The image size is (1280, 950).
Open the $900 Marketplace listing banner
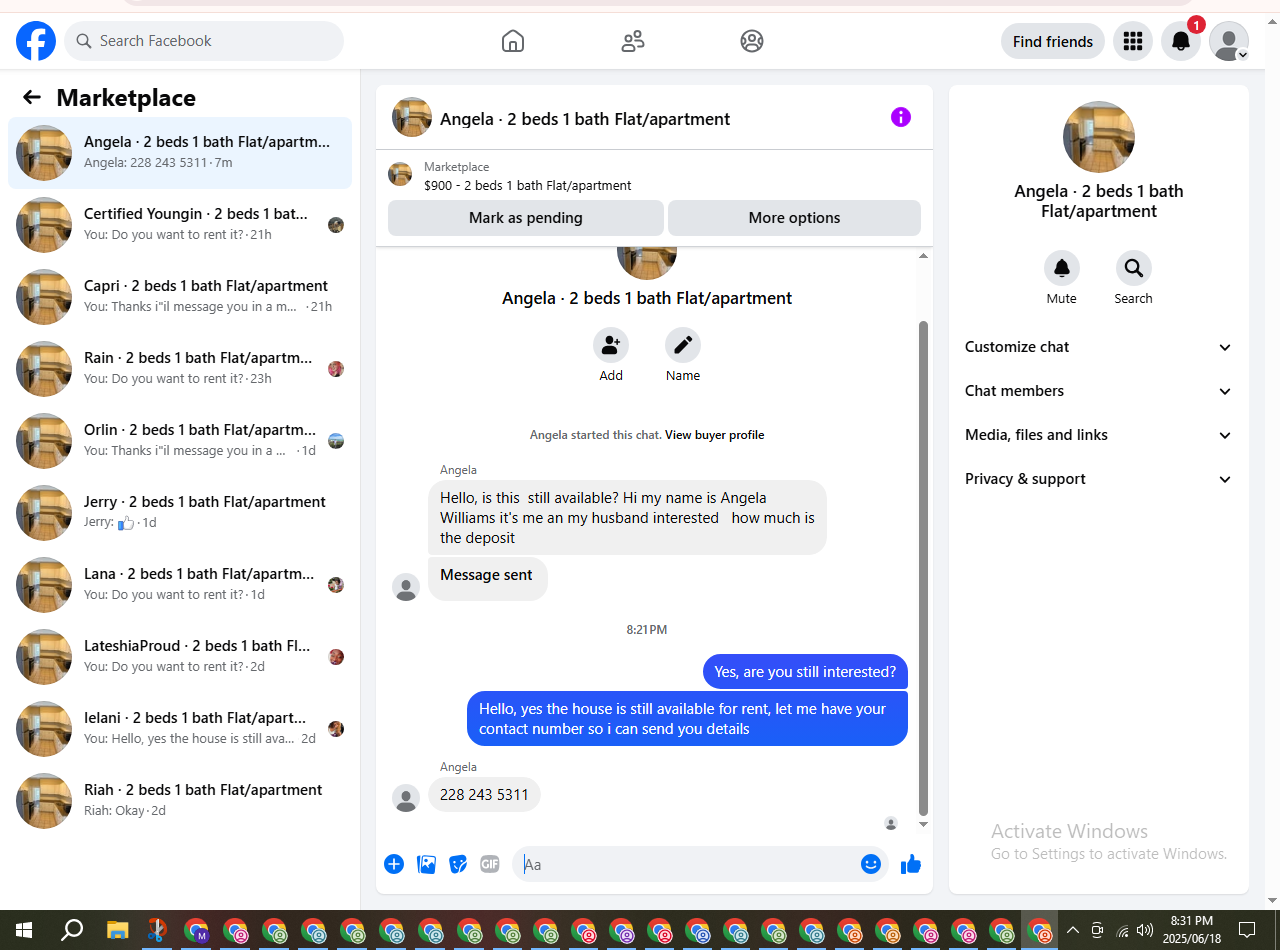coord(654,176)
